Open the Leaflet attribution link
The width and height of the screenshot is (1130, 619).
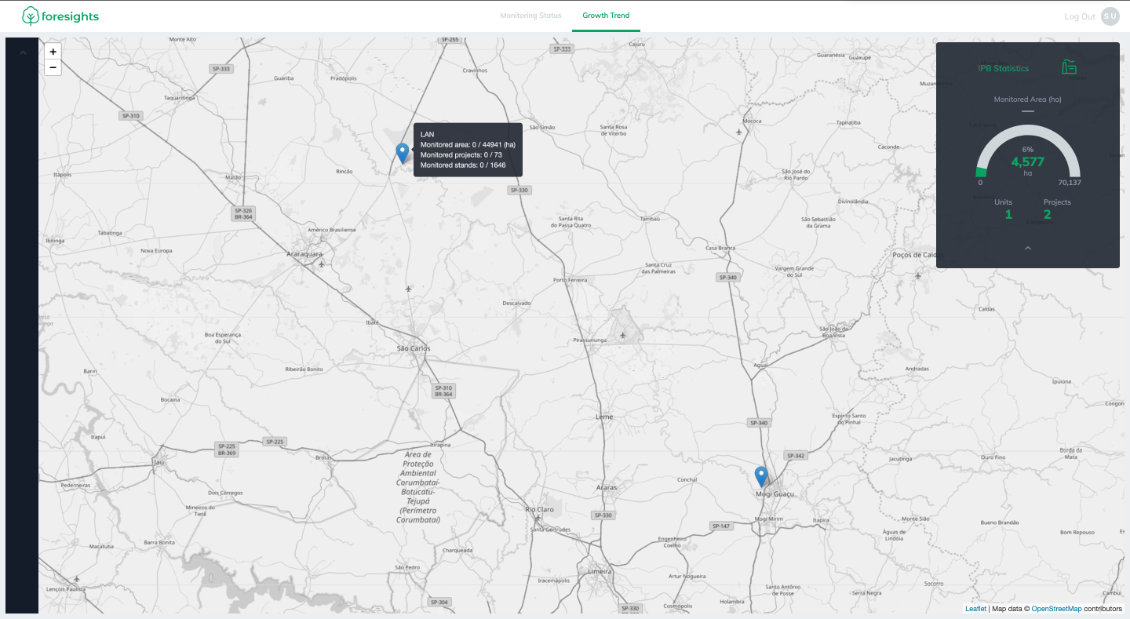pos(976,609)
